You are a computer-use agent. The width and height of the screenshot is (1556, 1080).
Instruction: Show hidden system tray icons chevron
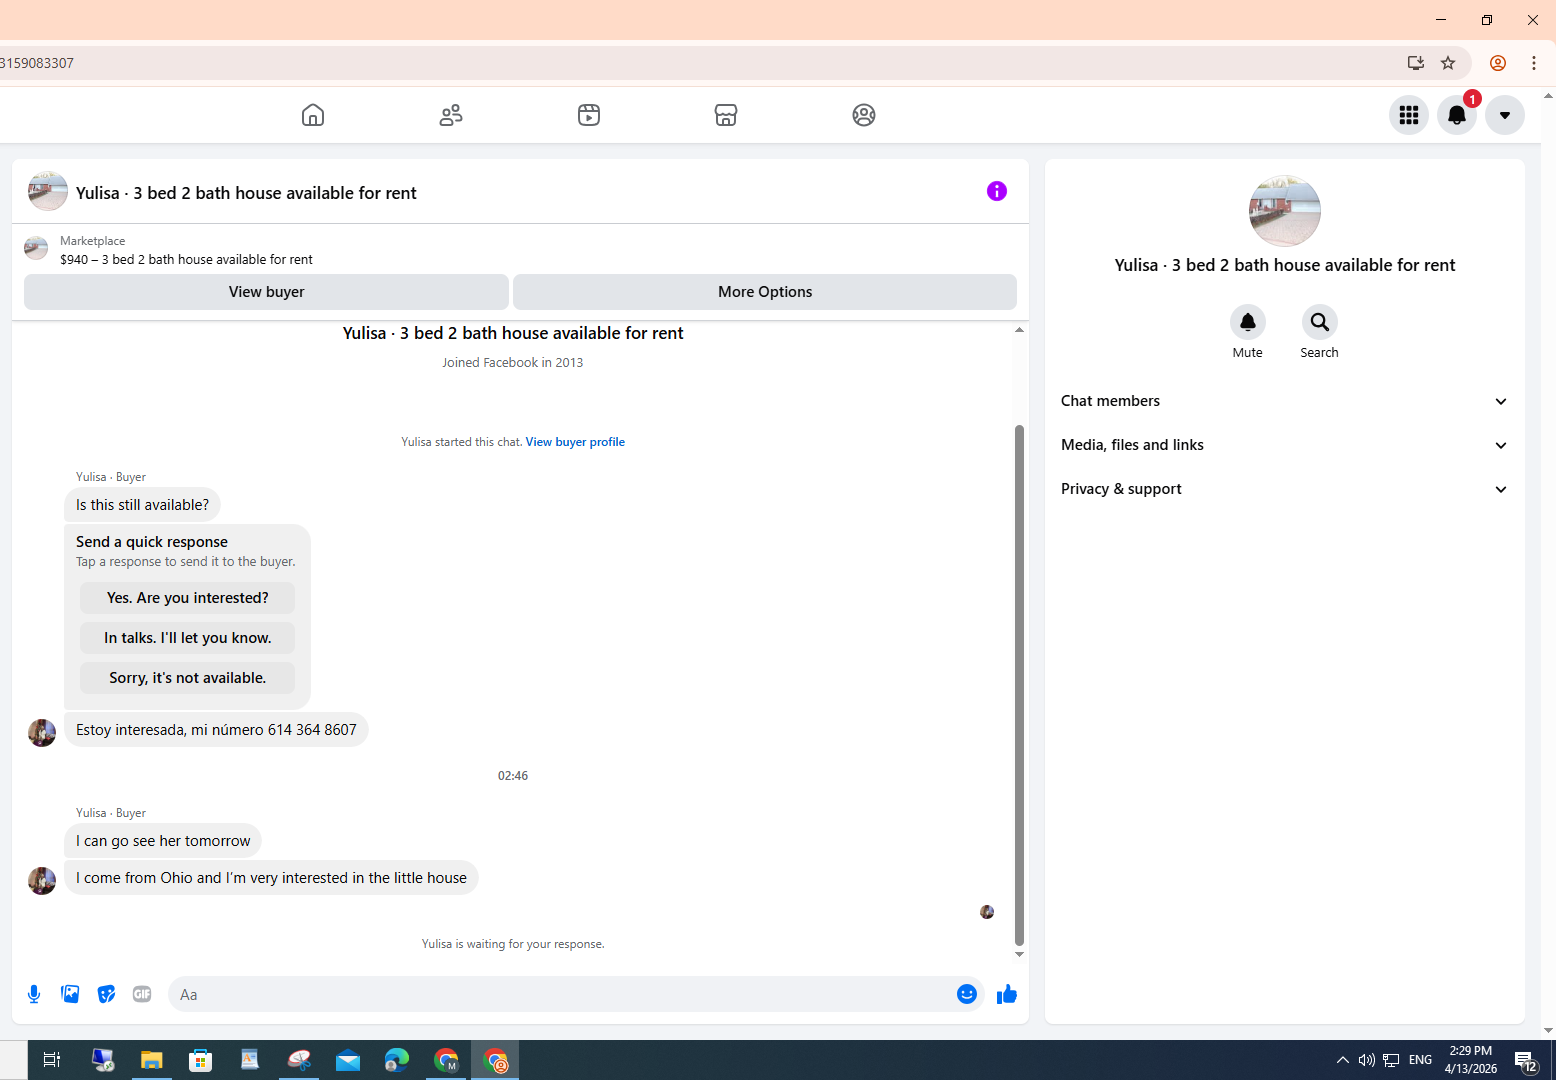(1342, 1060)
